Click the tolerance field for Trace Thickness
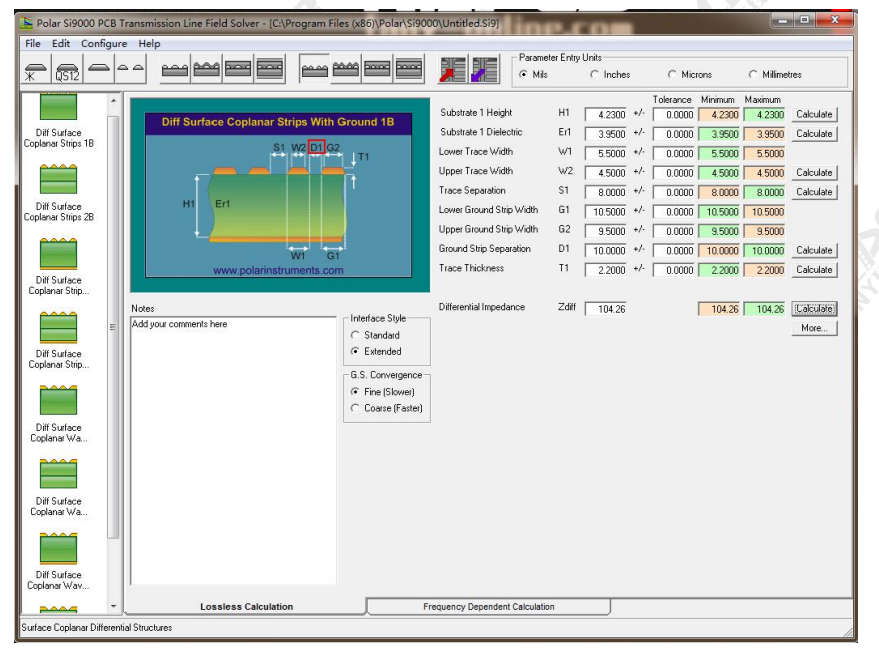Image resolution: width=879 pixels, height=669 pixels. [674, 270]
